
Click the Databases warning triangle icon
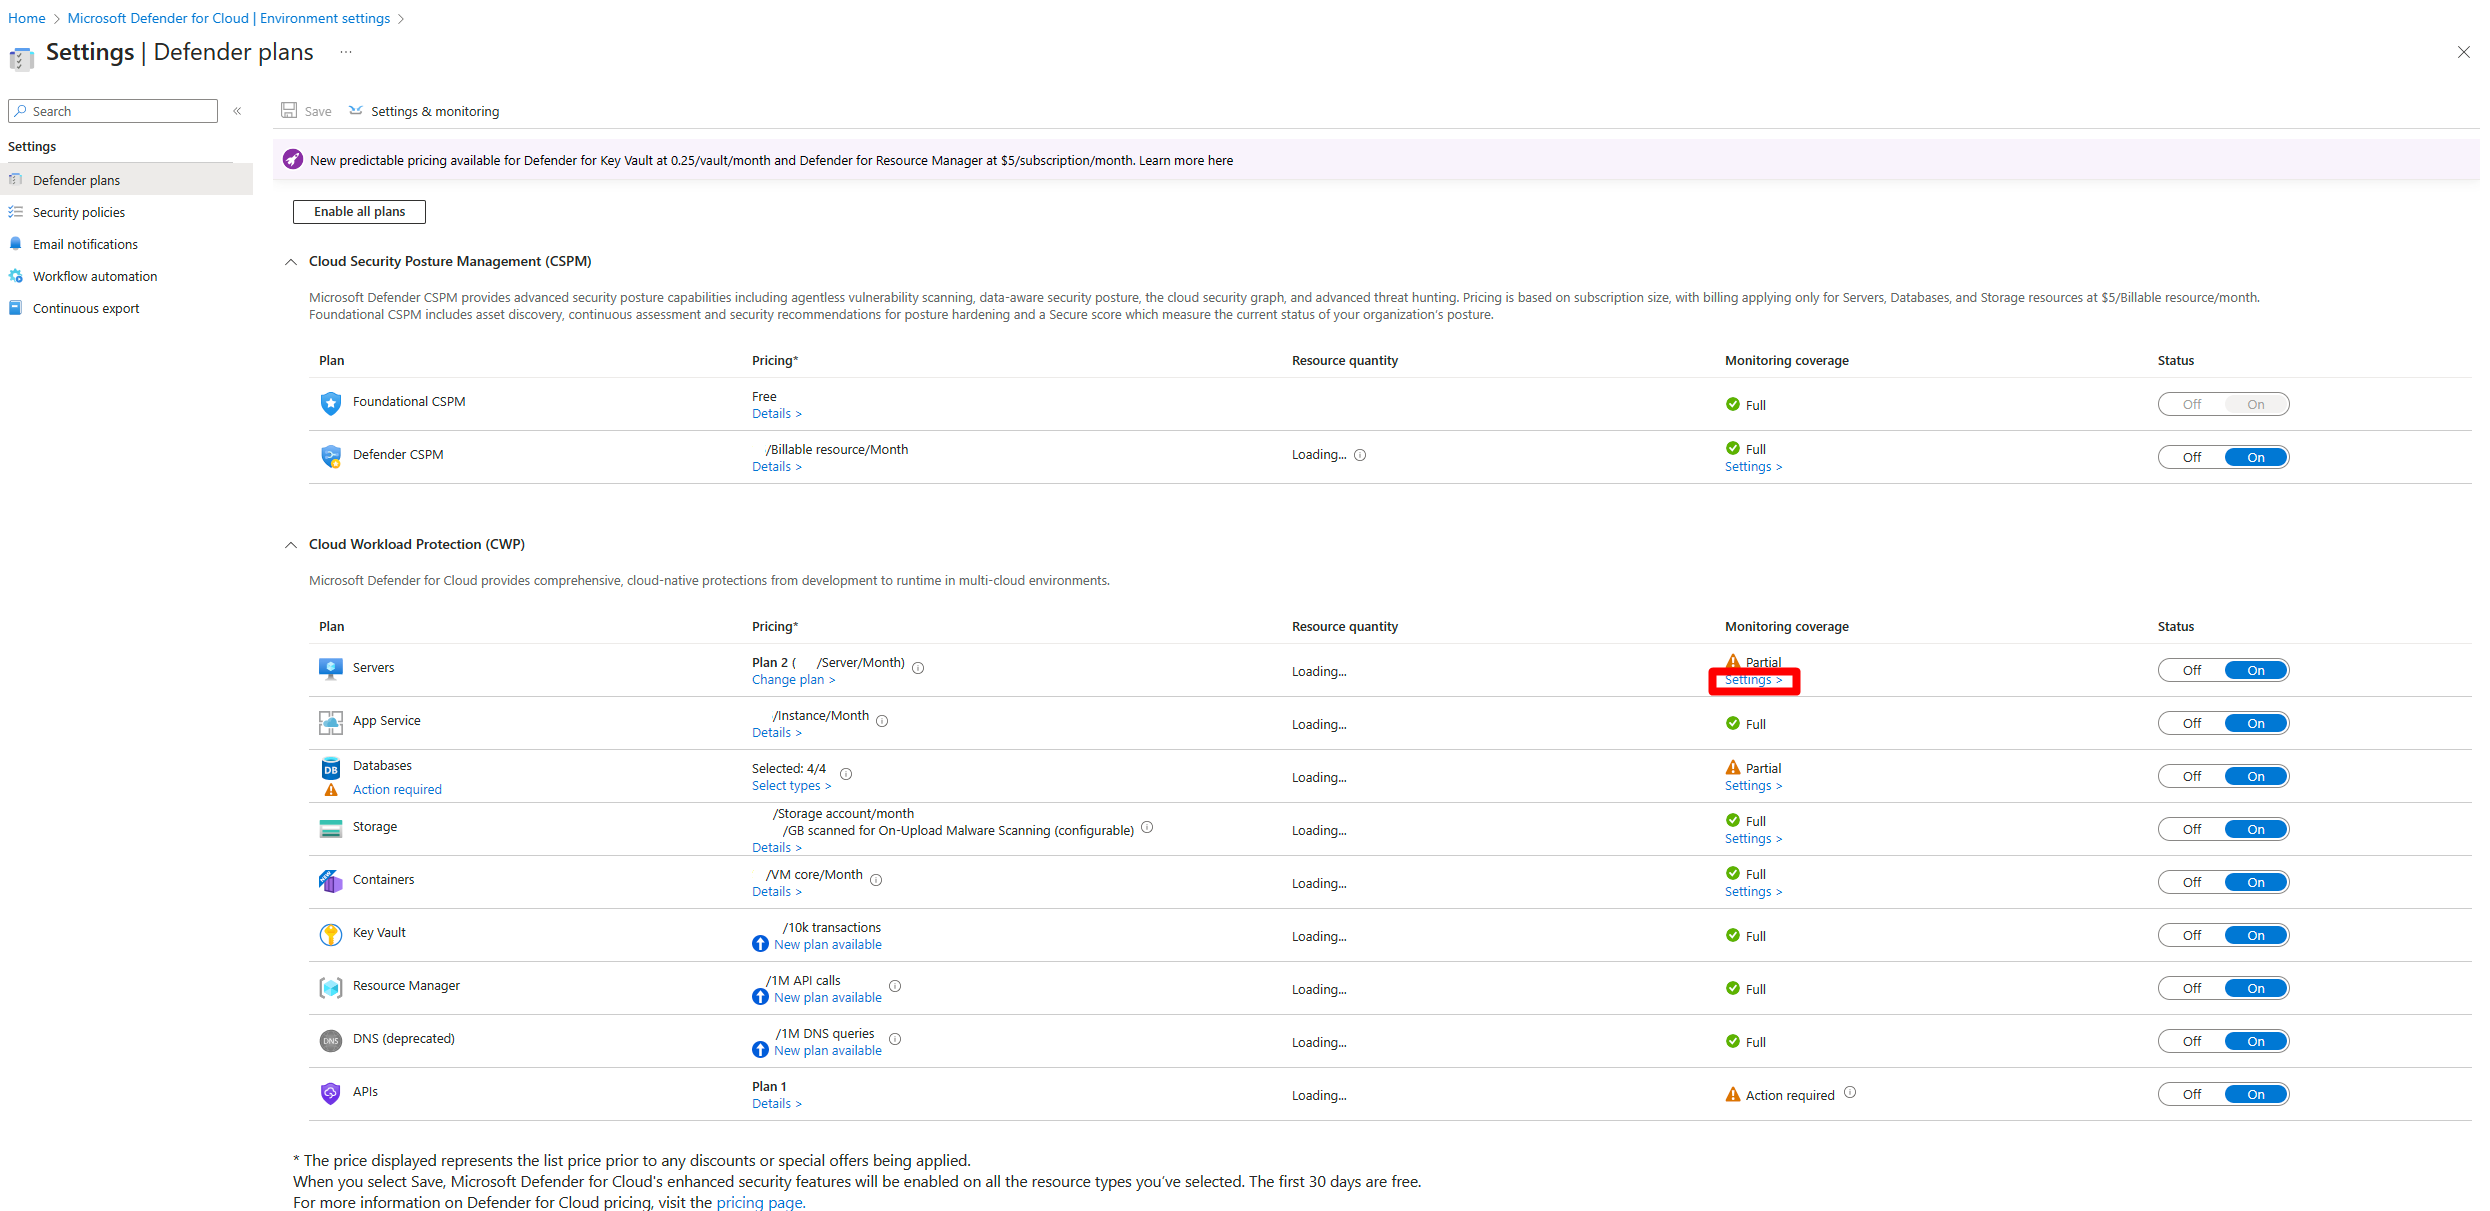point(331,789)
